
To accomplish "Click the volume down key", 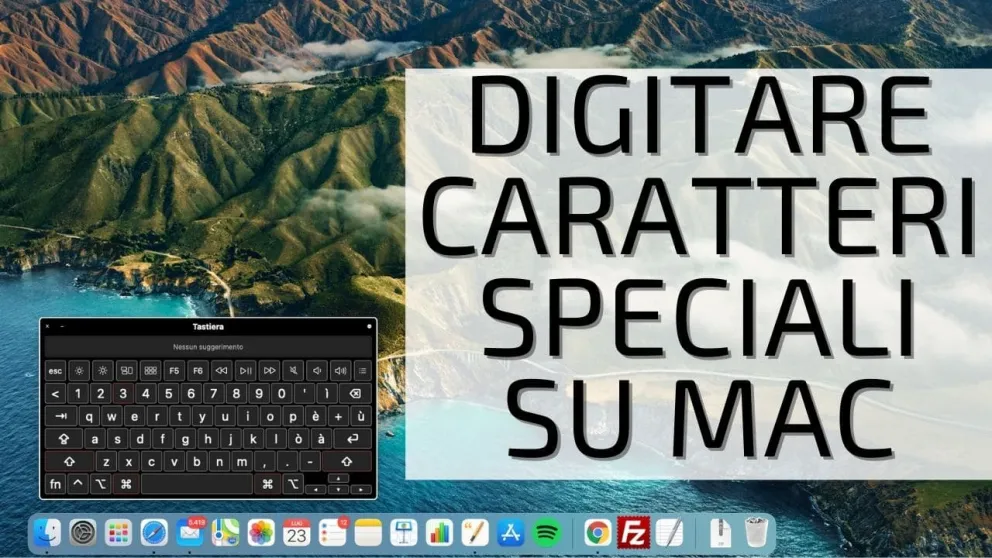I will pyautogui.click(x=317, y=371).
